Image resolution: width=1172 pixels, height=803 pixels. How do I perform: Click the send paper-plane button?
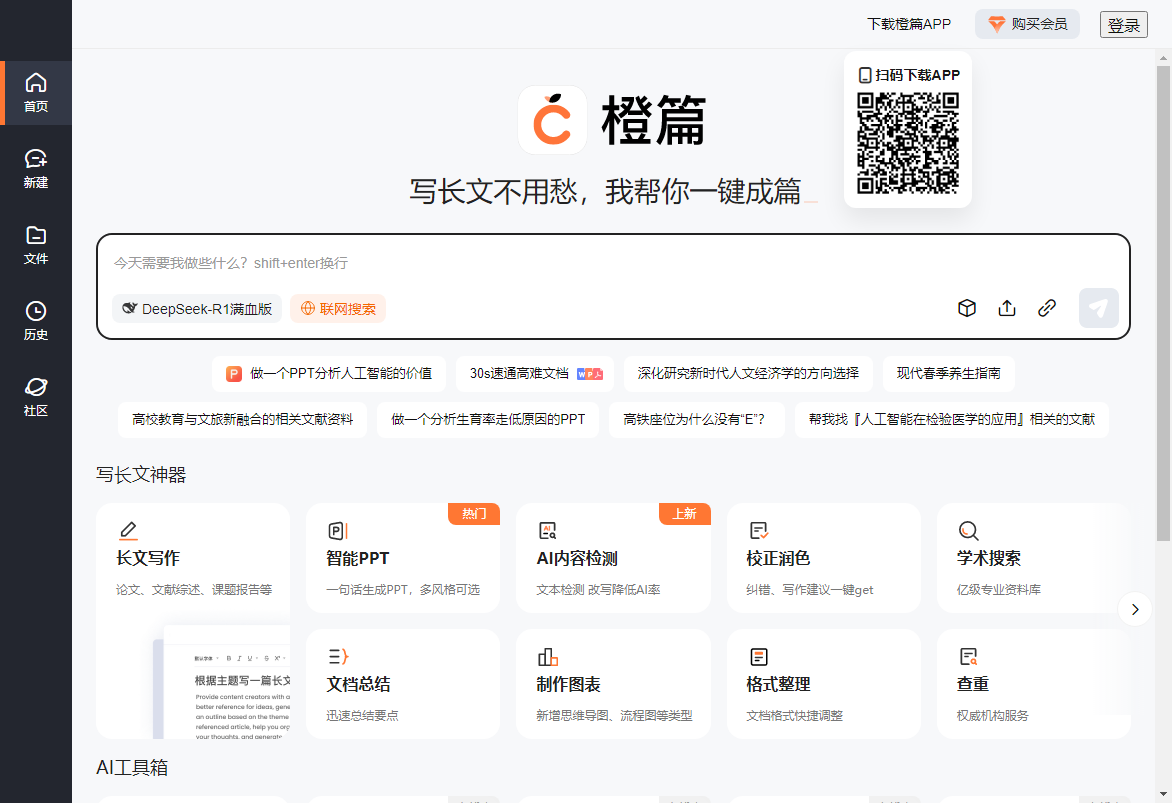1098,308
